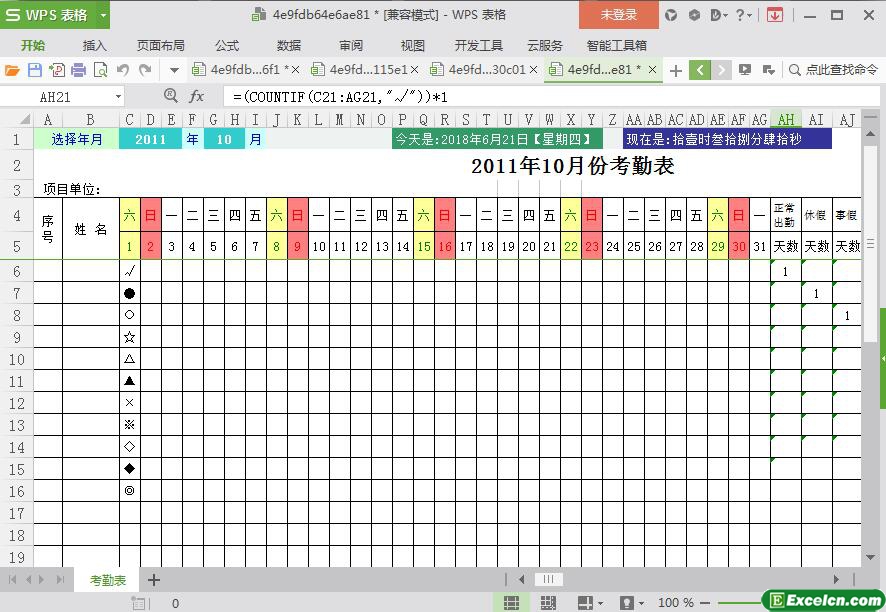886x612 pixels.
Task: Click the Undo arrow icon
Action: point(123,70)
